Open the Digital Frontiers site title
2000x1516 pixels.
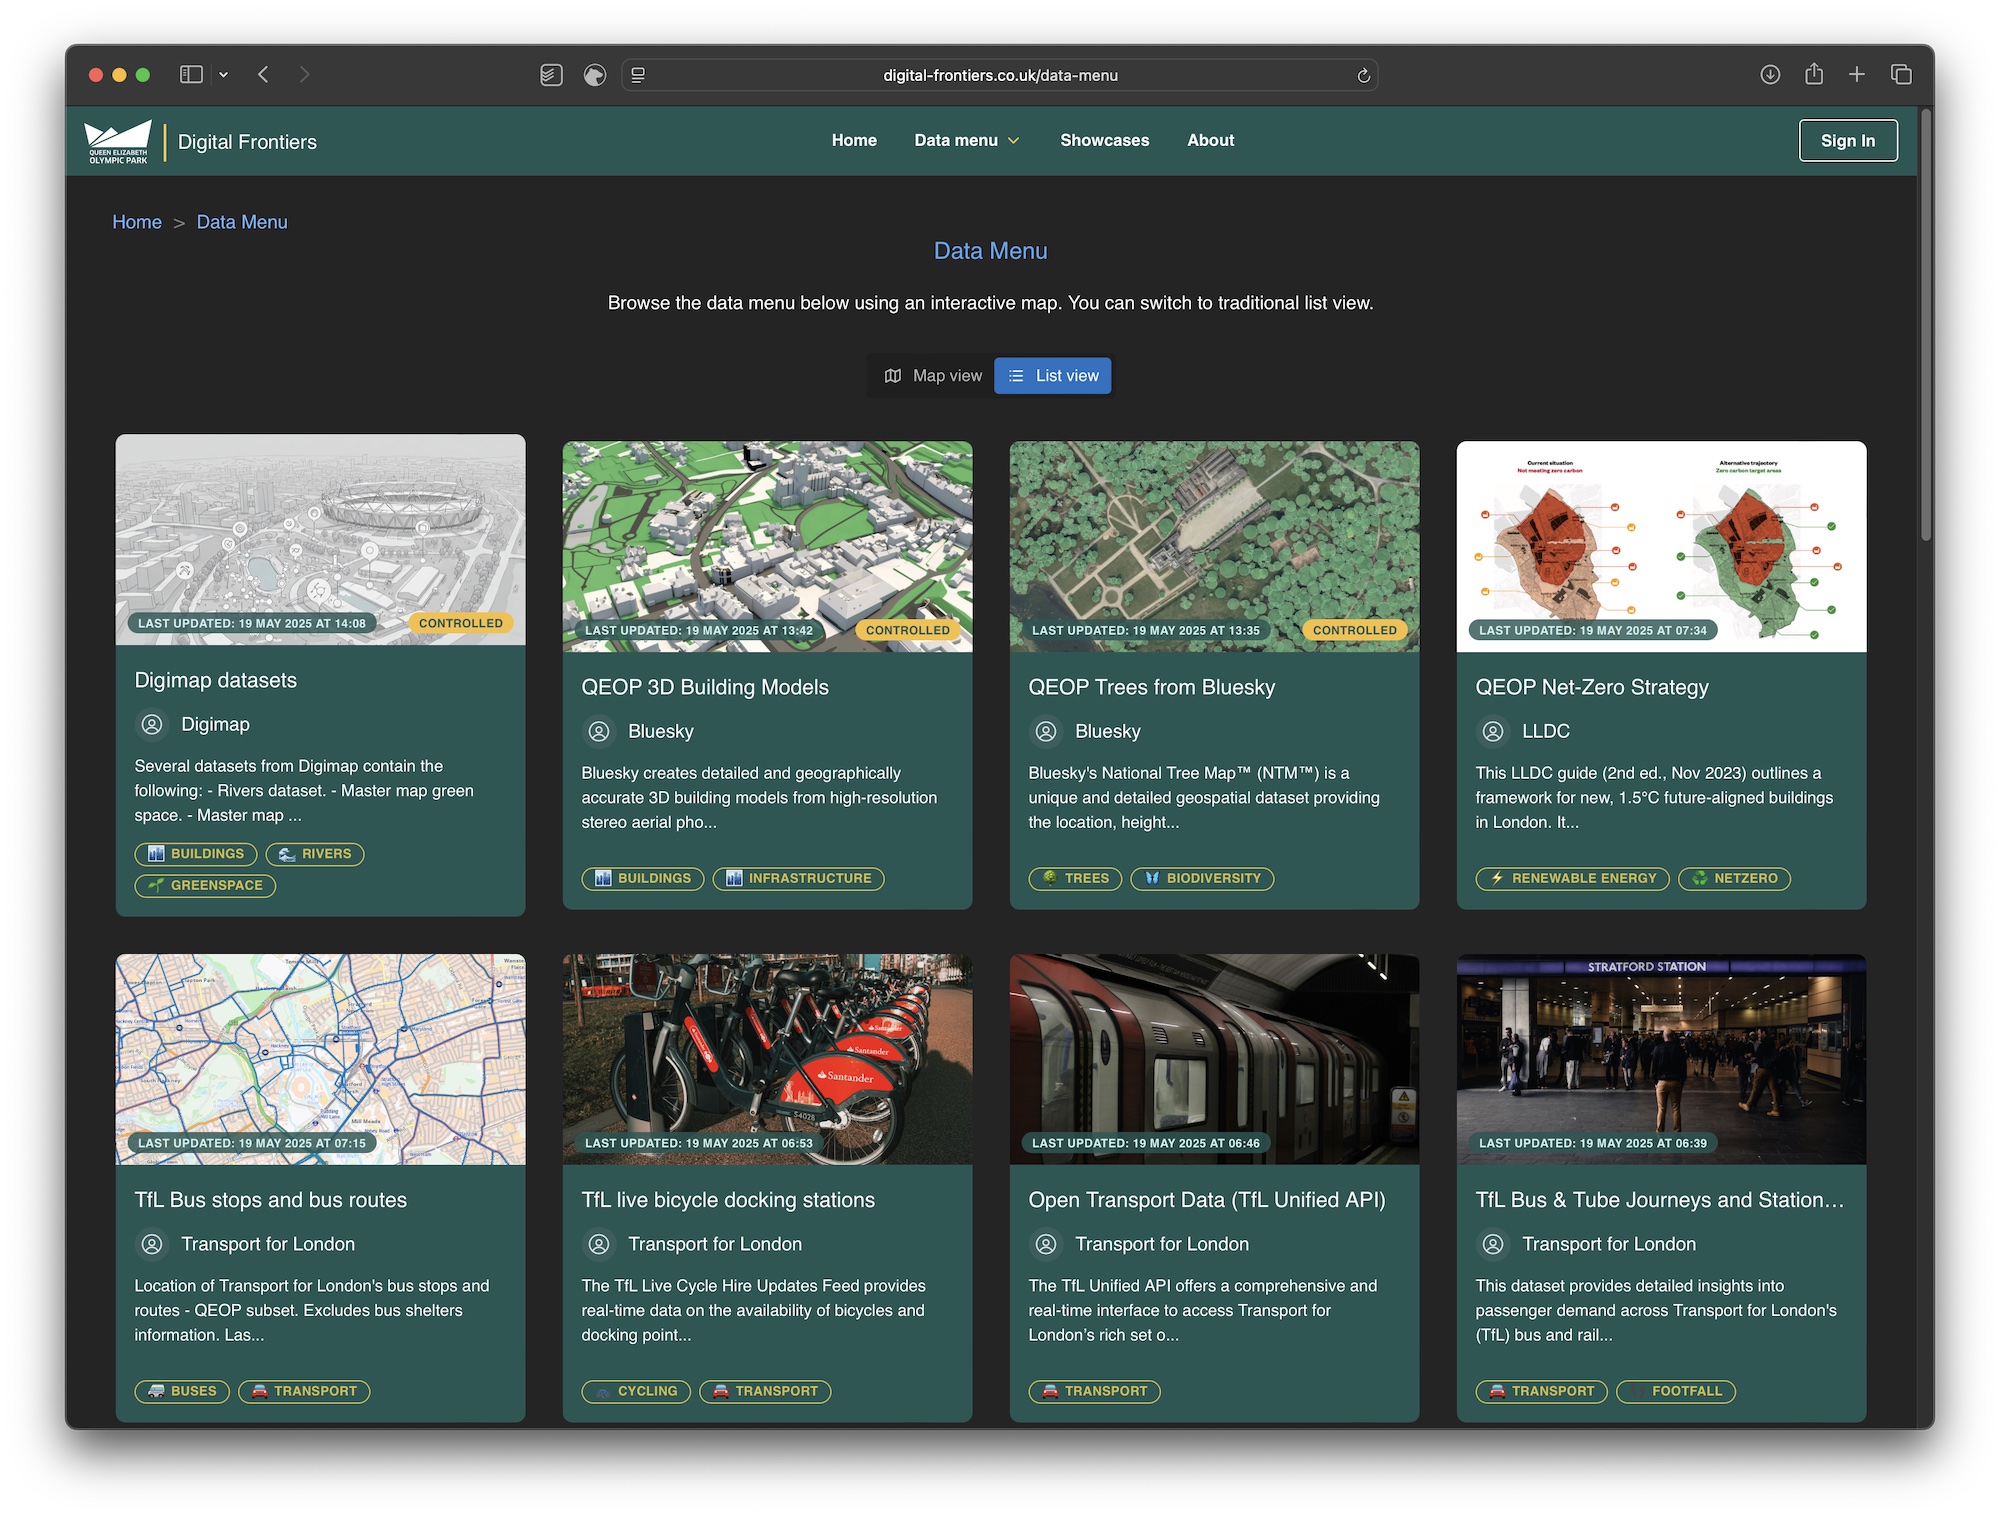point(247,142)
